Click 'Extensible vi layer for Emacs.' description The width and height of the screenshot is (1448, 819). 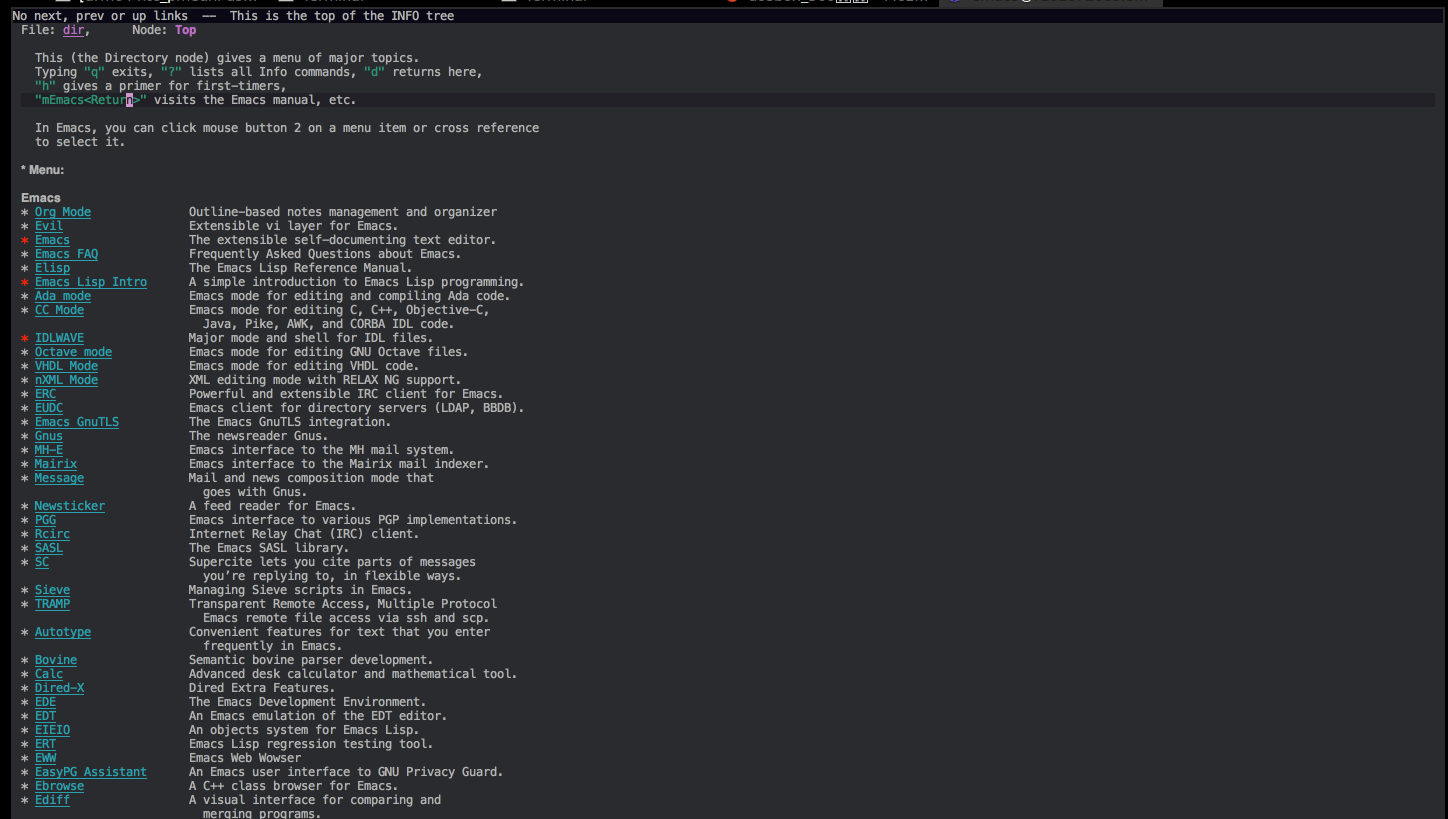(x=293, y=226)
